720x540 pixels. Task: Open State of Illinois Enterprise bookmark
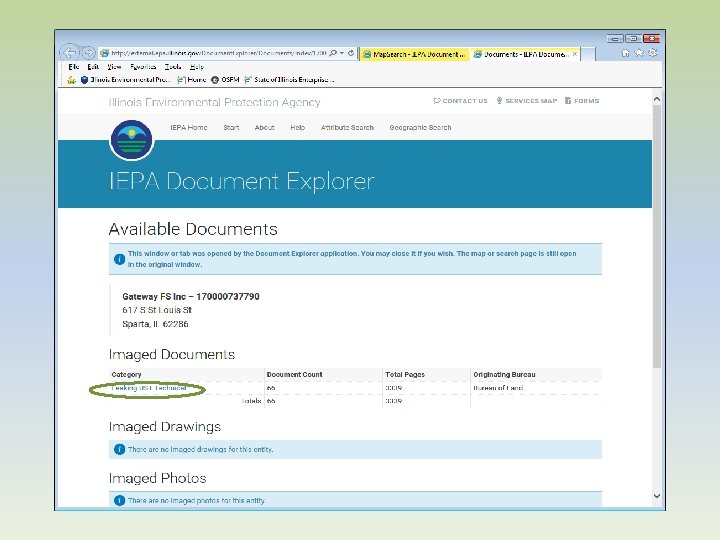289,80
